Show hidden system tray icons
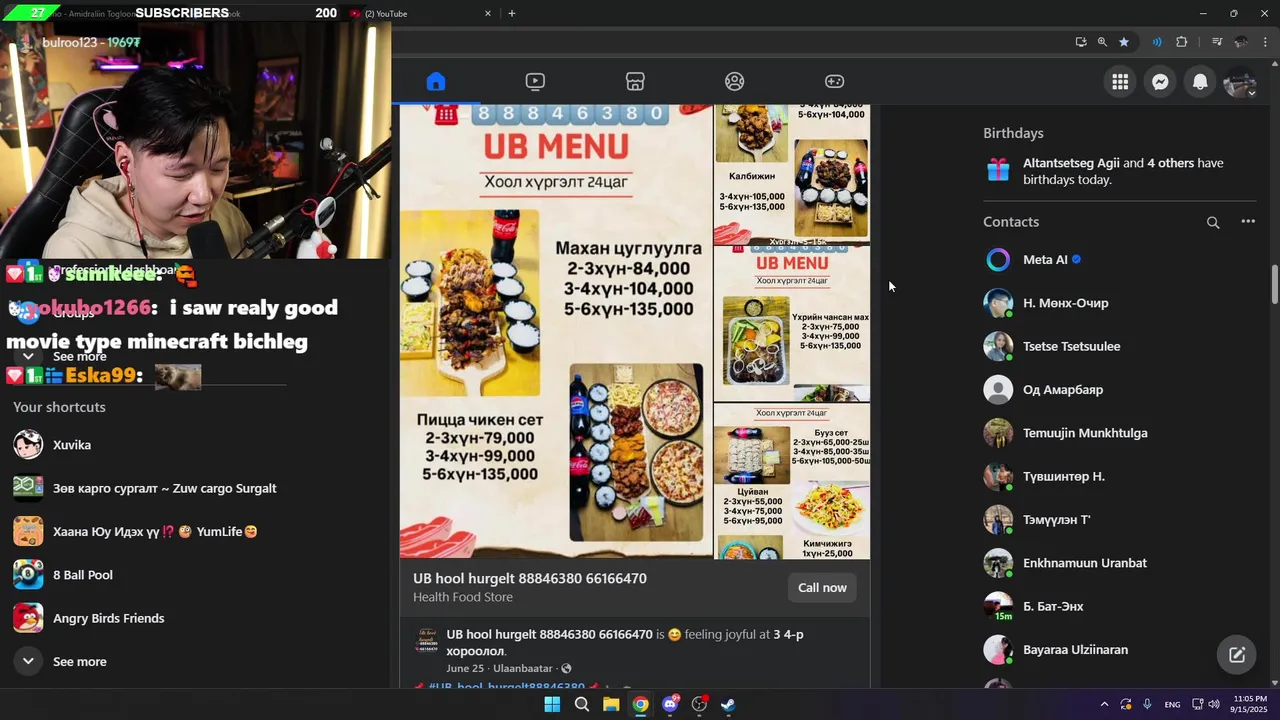The height and width of the screenshot is (720, 1280). pyautogui.click(x=1104, y=704)
